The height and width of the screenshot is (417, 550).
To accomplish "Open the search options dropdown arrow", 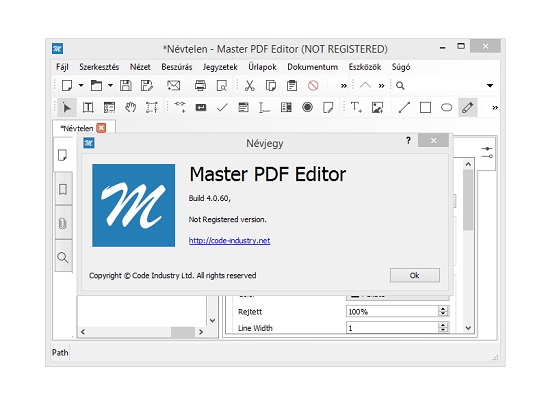I will (x=490, y=86).
